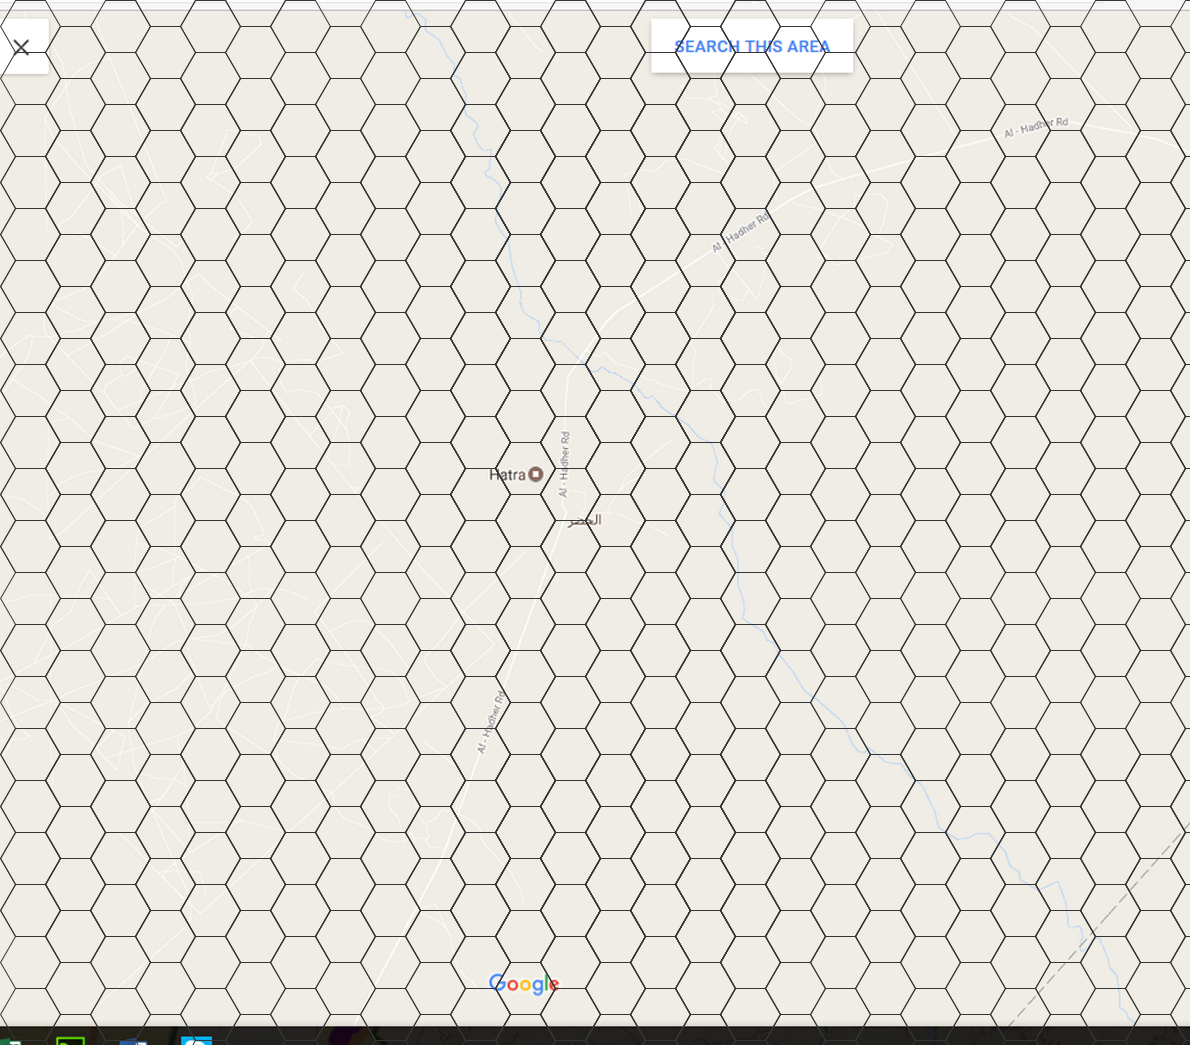Screen dimensions: 1190x1045
Task: Select the Hatra place marker icon
Action: [536, 474]
